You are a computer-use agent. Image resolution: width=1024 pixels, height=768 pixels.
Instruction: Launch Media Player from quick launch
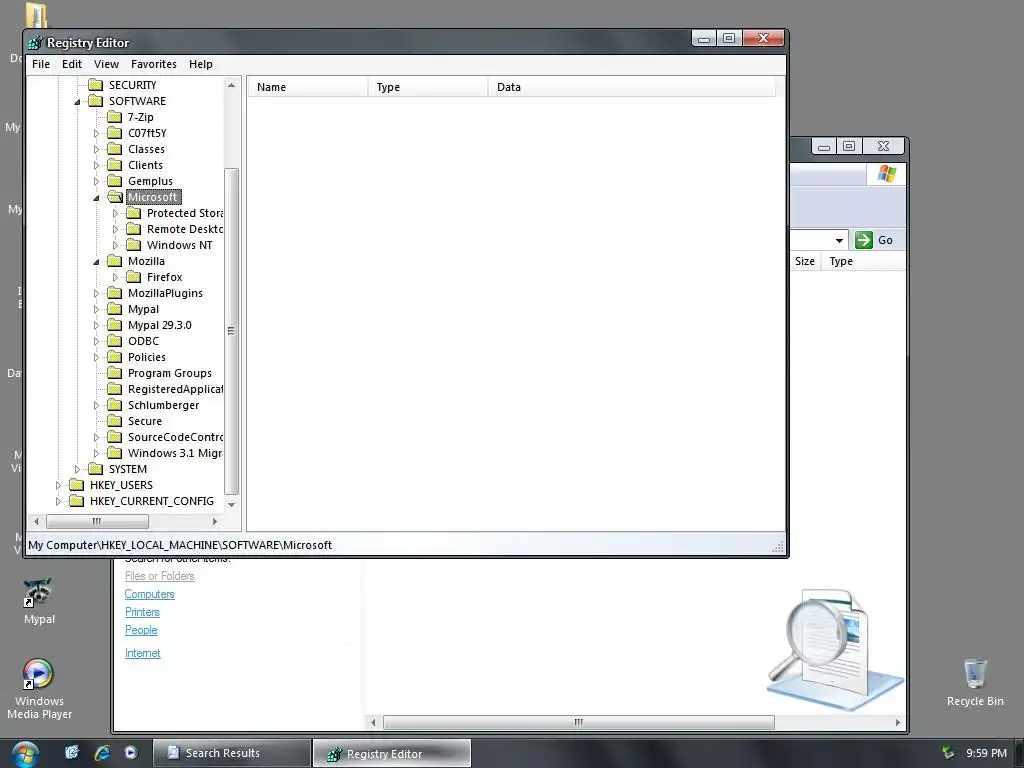131,753
